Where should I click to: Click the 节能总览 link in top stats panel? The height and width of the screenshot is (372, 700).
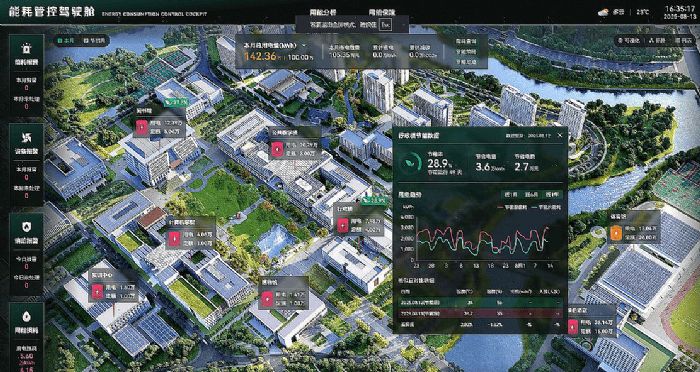(x=466, y=63)
